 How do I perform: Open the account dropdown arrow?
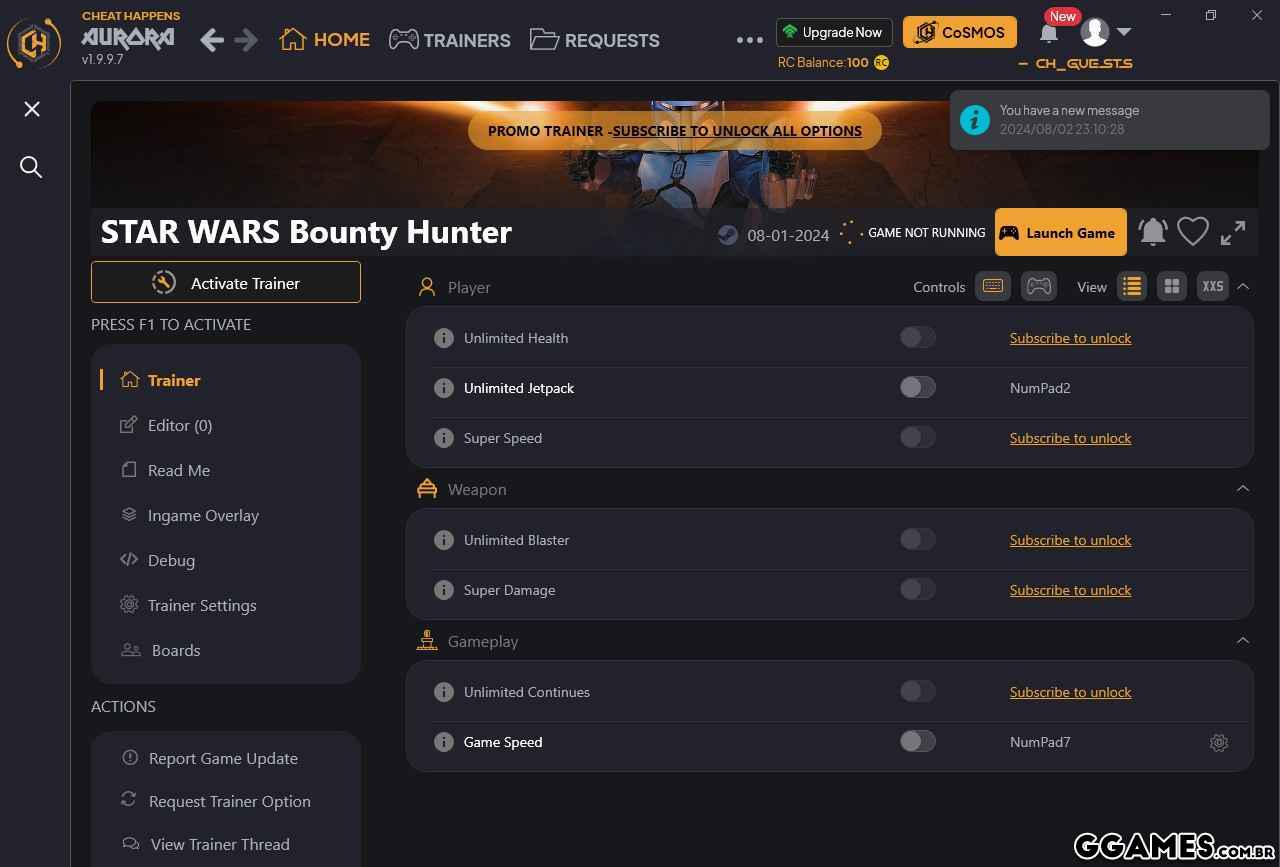[x=1124, y=32]
